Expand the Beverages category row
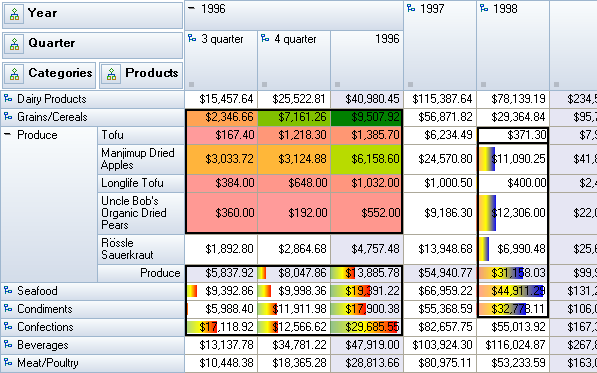This screenshot has width=597, height=373. click(x=8, y=344)
